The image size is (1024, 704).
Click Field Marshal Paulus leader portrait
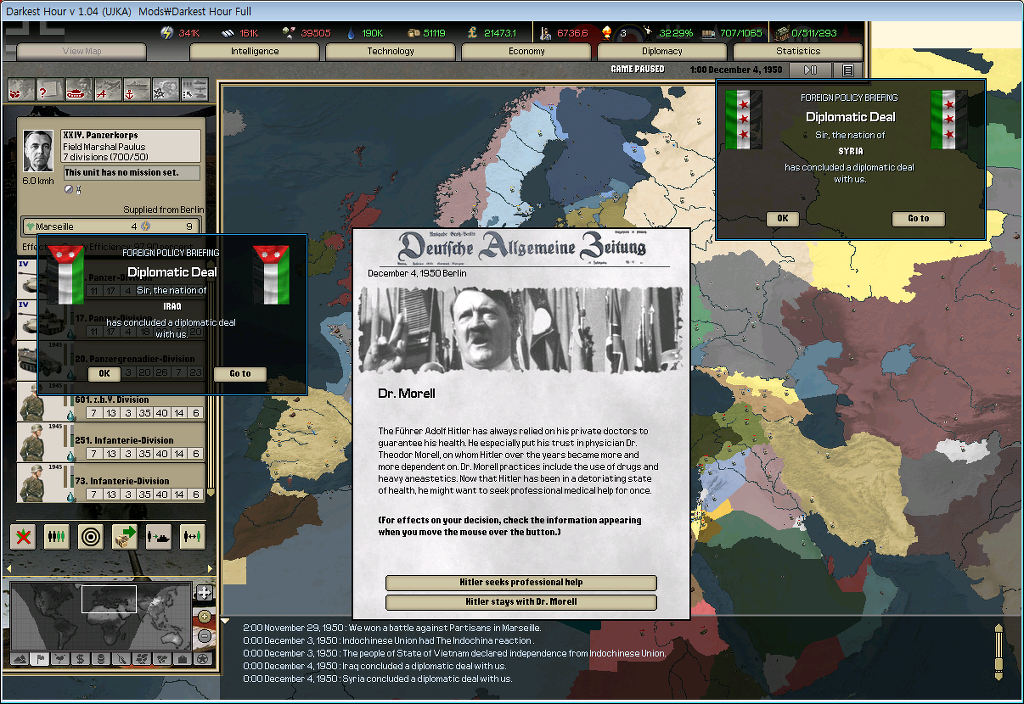tap(38, 151)
